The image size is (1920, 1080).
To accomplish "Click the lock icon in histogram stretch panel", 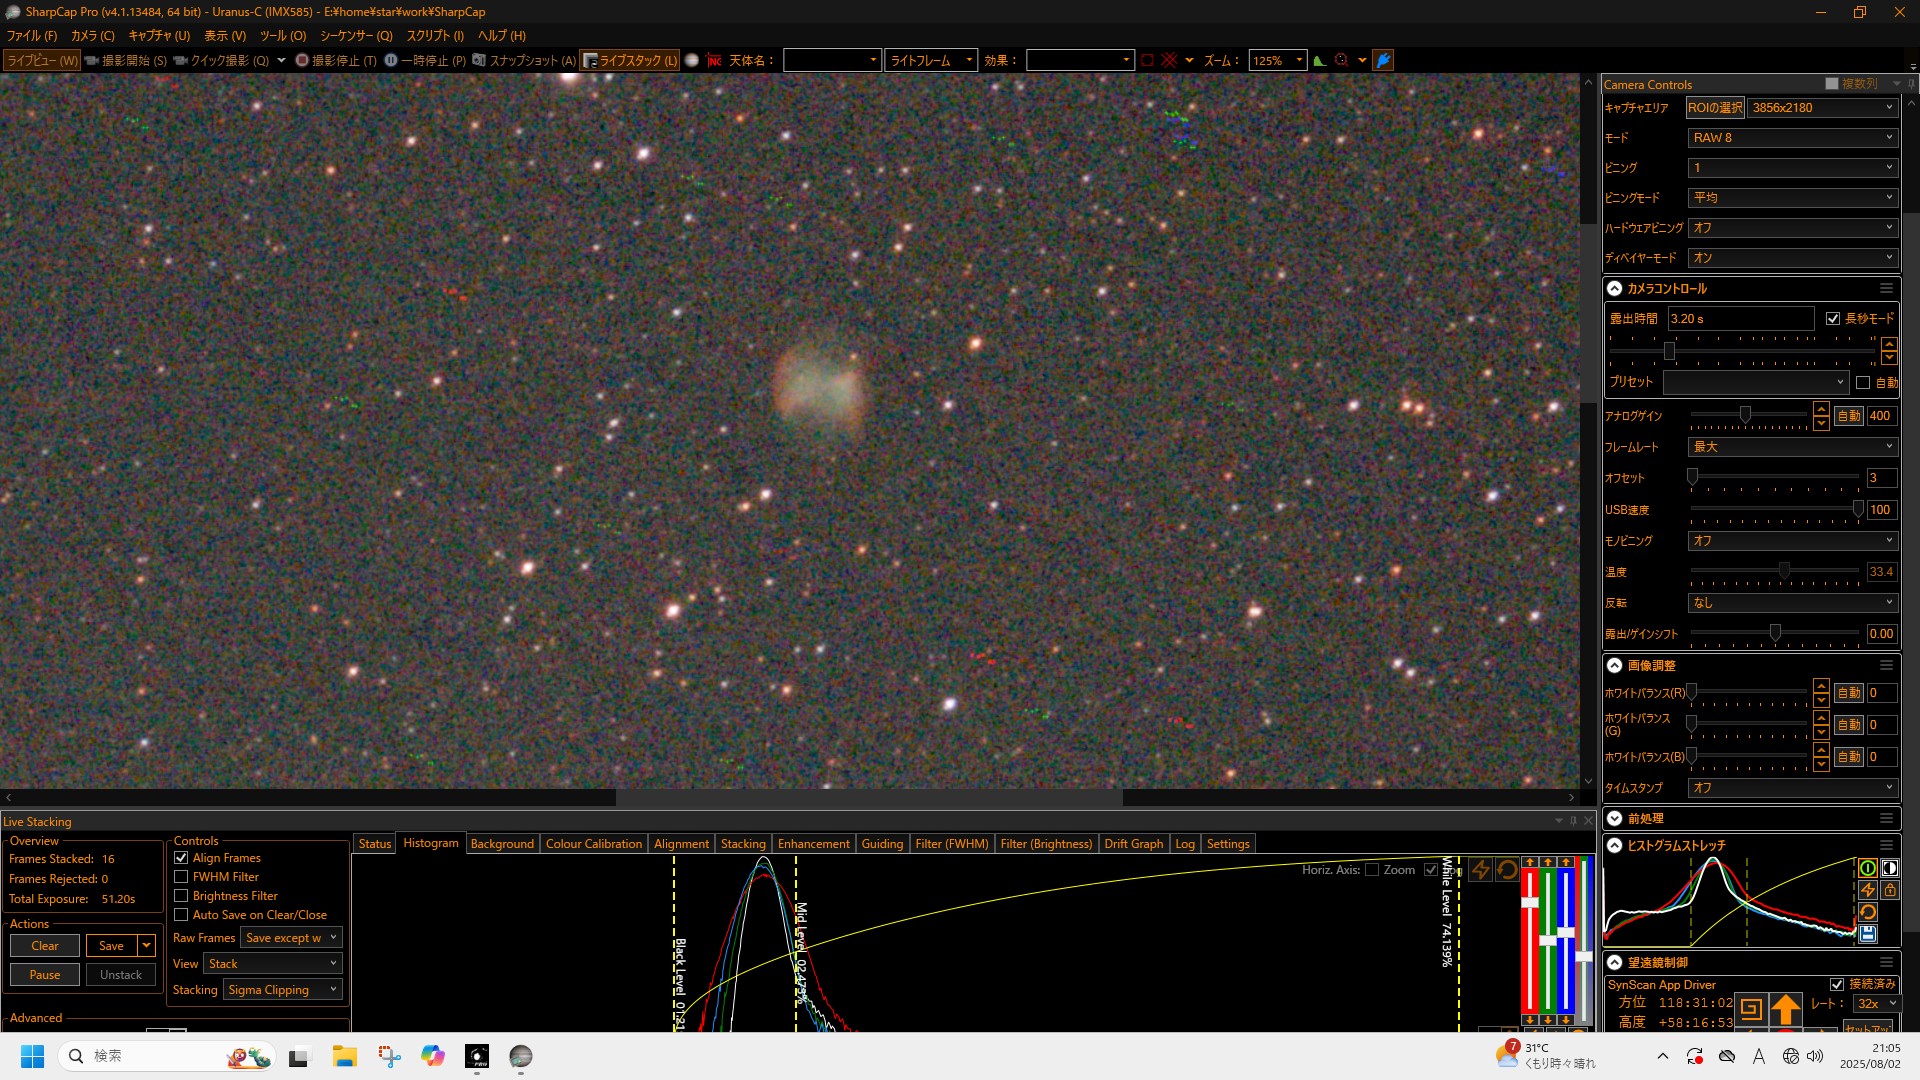I will coord(1890,890).
